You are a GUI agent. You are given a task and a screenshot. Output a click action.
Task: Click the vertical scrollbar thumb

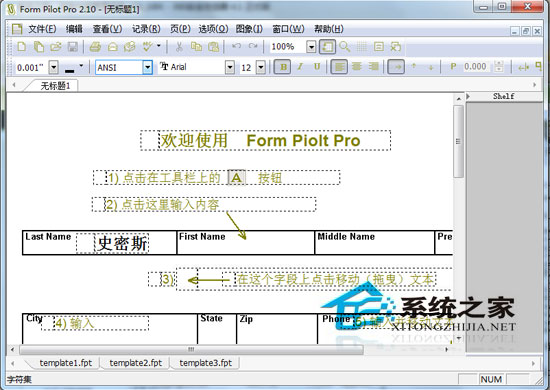pos(458,141)
